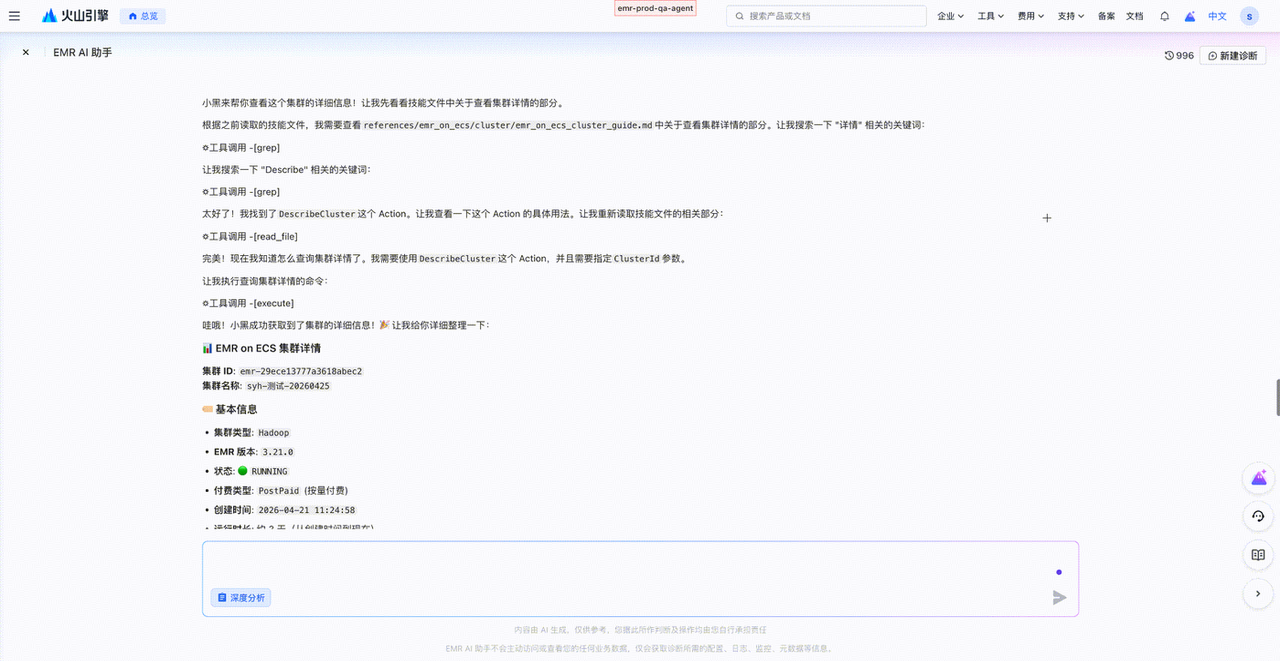The height and width of the screenshot is (661, 1280).
Task: Focus the 搜索产品或文档 search field
Action: point(826,16)
